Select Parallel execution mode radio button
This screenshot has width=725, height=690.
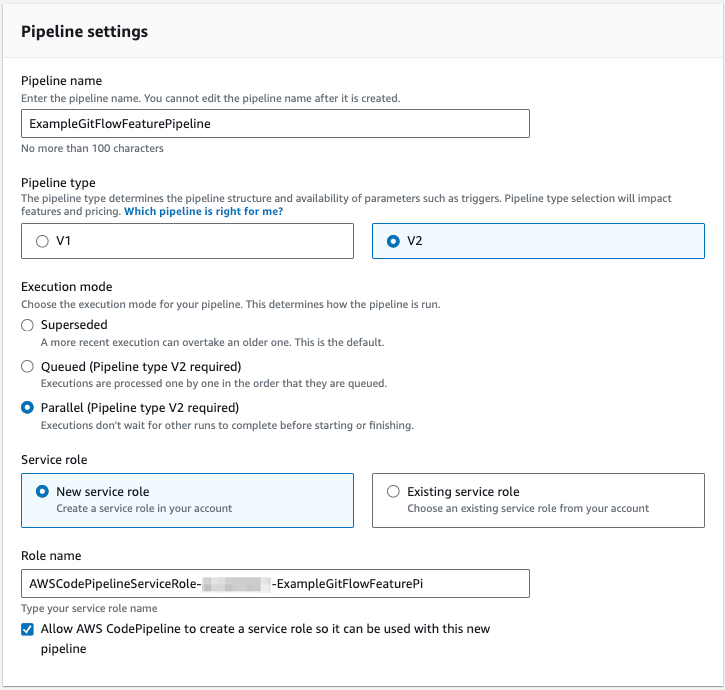click(x=28, y=408)
